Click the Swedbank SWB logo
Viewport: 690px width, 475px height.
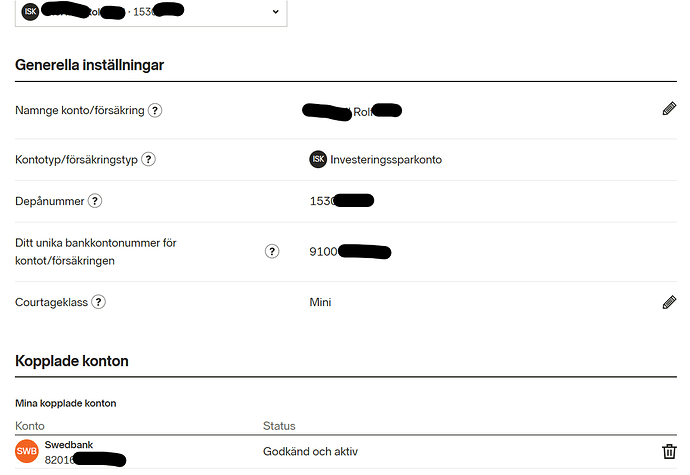click(x=27, y=452)
